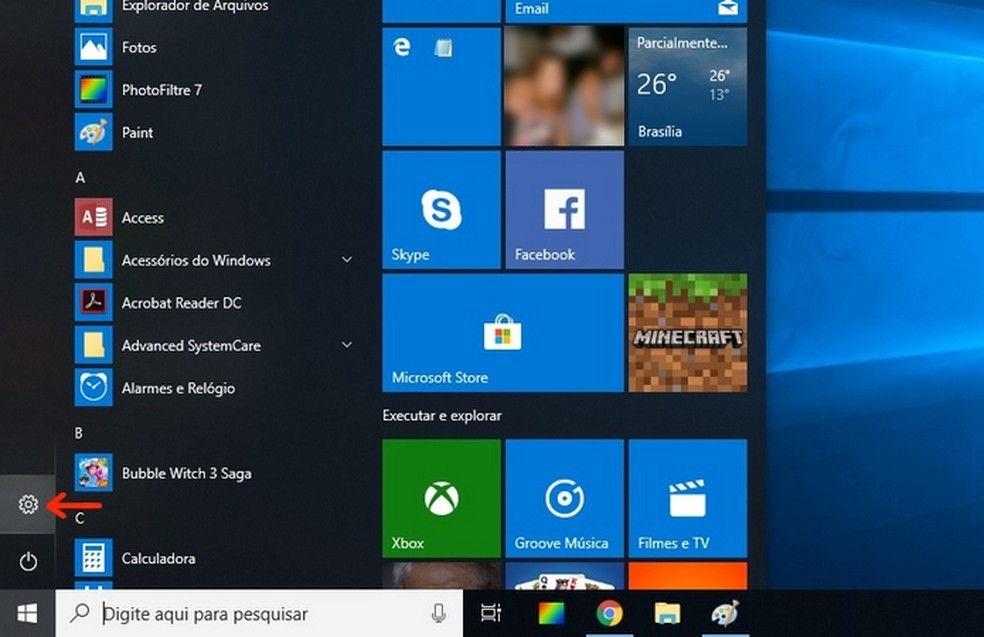Open the Windows Start button
This screenshot has height=637, width=984.
[x=27, y=613]
